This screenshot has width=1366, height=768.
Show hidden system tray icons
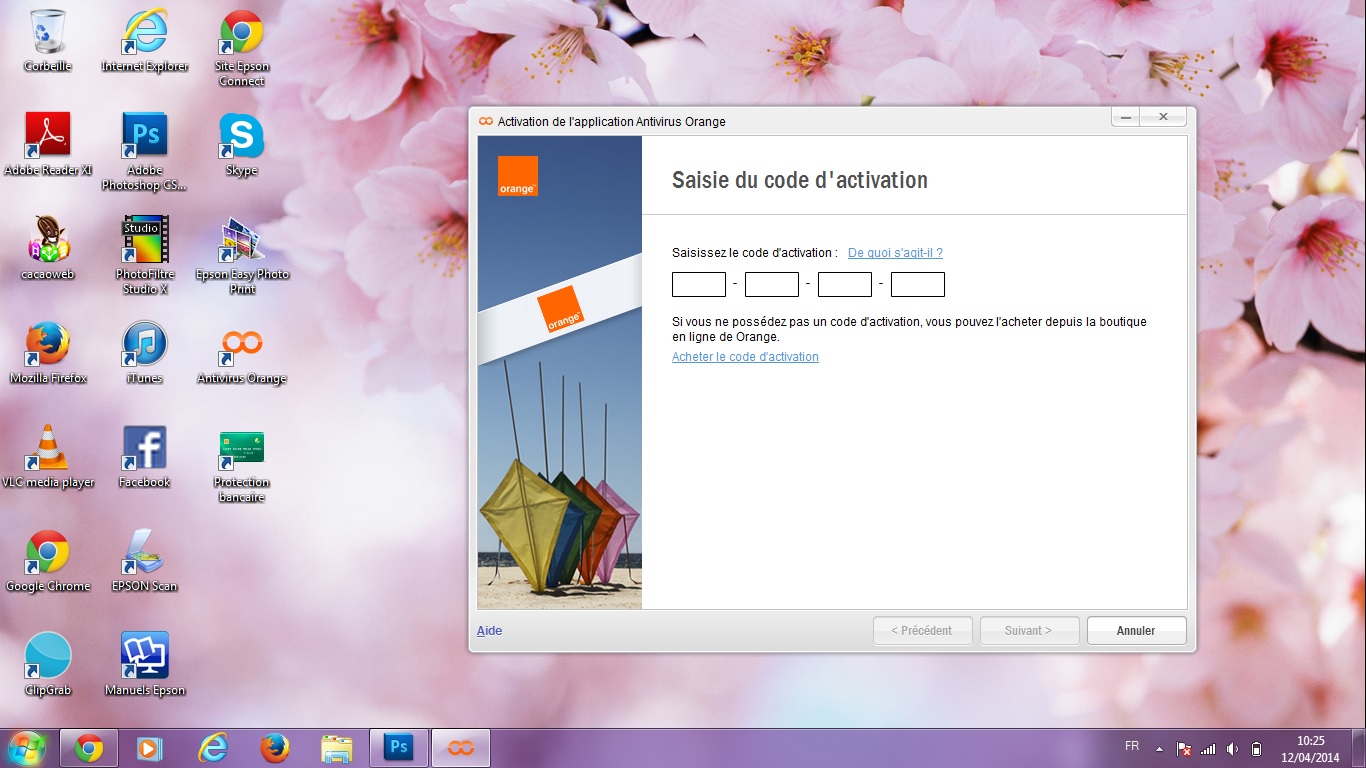pyautogui.click(x=1159, y=748)
